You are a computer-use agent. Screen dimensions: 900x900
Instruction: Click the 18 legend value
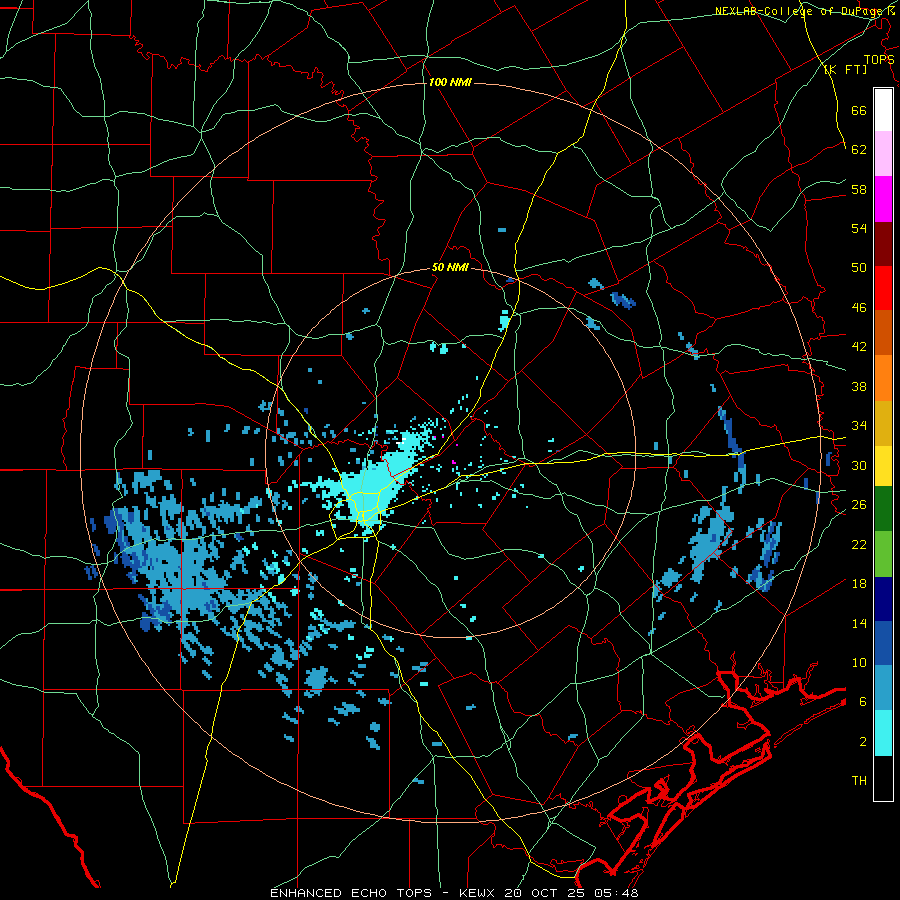[859, 584]
